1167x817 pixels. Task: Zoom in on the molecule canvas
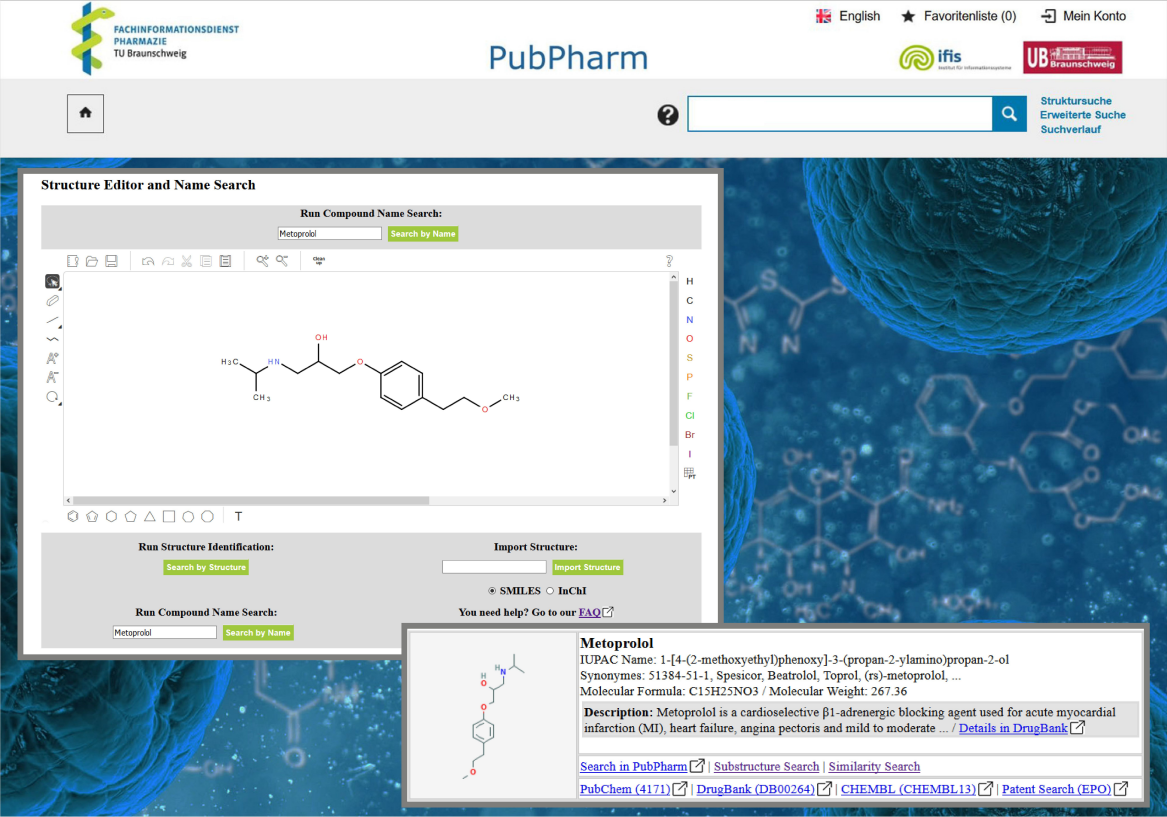coord(262,261)
